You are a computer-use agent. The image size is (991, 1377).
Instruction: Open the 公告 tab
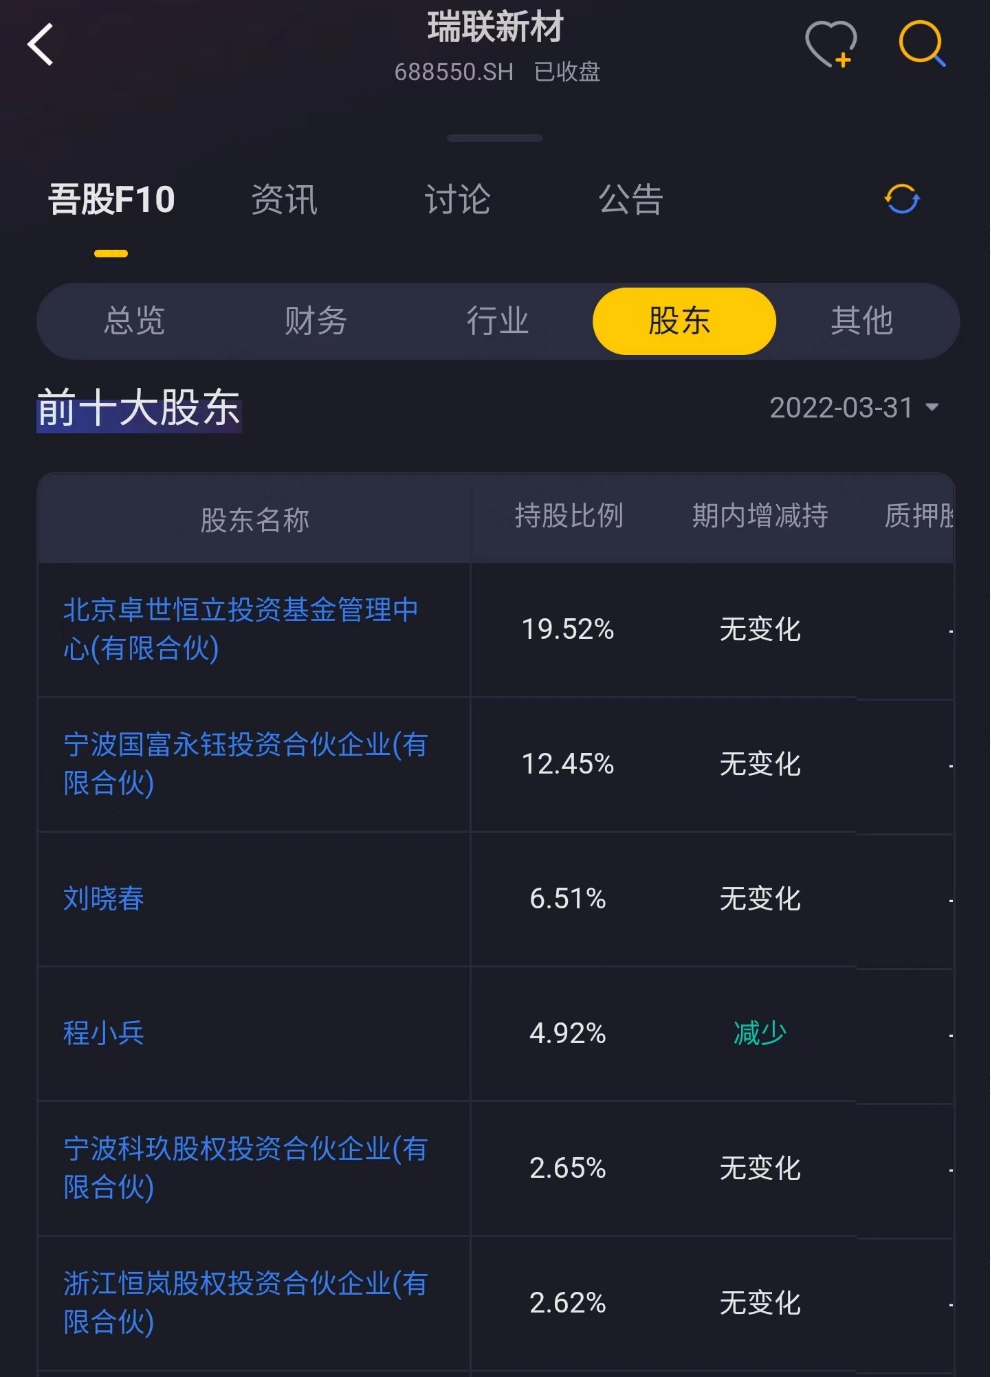(630, 200)
